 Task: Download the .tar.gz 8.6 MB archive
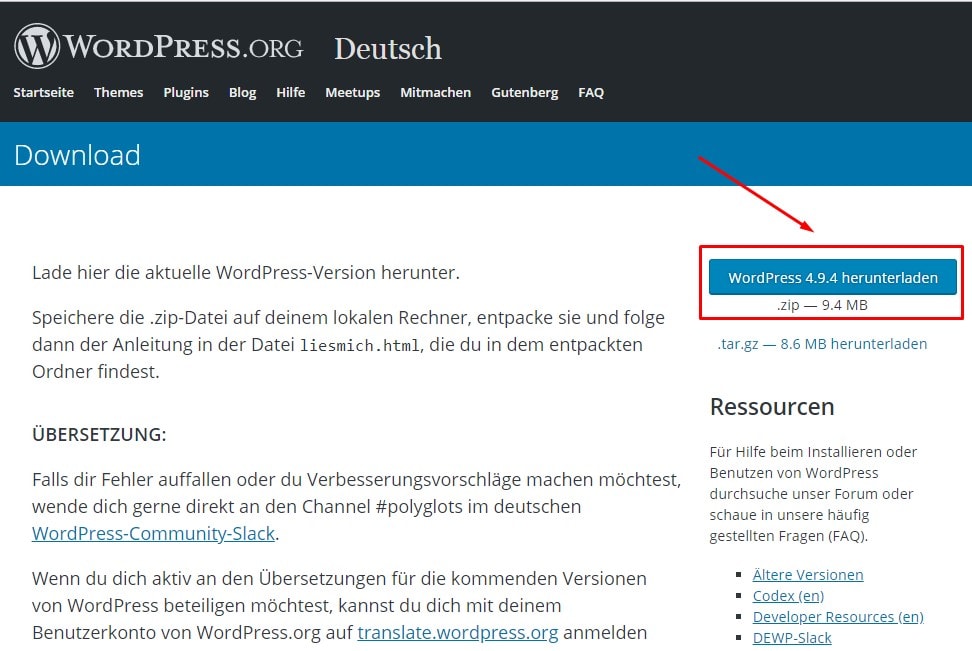[x=822, y=343]
